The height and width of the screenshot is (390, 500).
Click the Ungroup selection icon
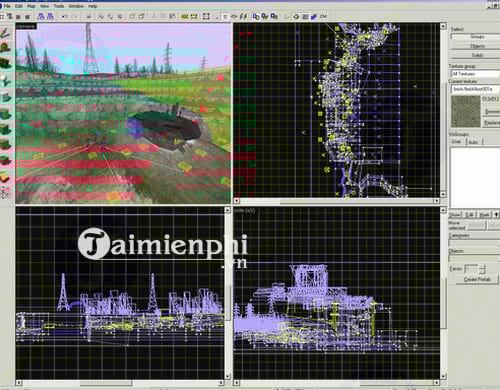[x=110, y=16]
